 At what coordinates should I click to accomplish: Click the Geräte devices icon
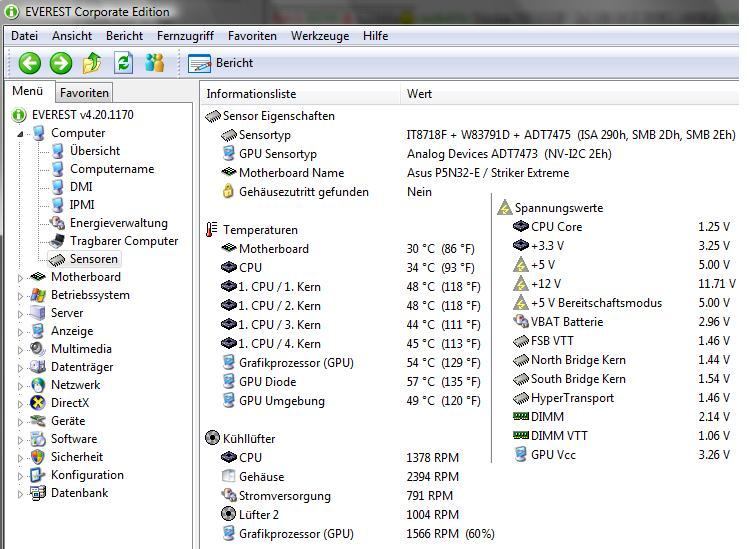[38, 420]
